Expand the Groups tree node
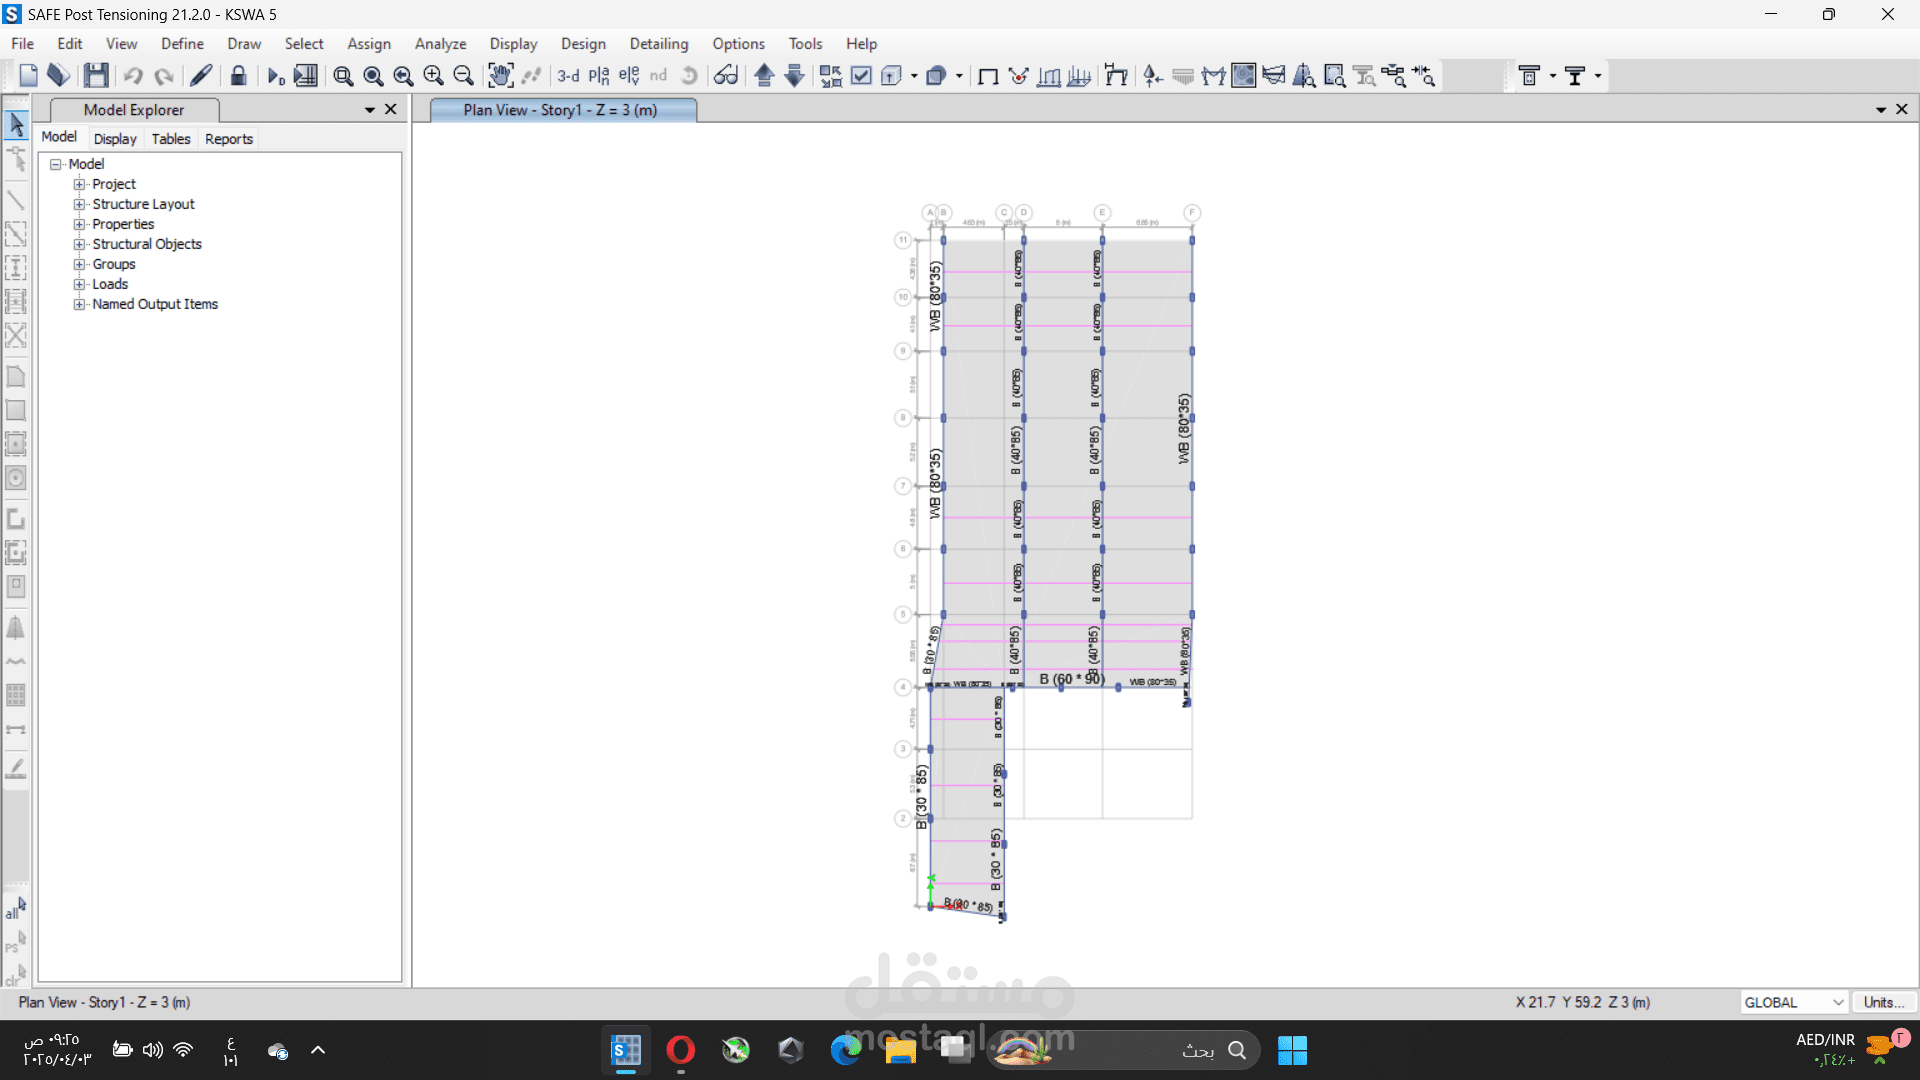1920x1080 pixels. pos(79,264)
